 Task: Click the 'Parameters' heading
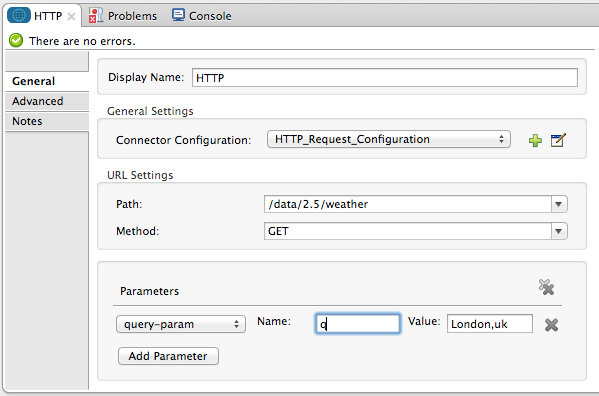point(149,291)
